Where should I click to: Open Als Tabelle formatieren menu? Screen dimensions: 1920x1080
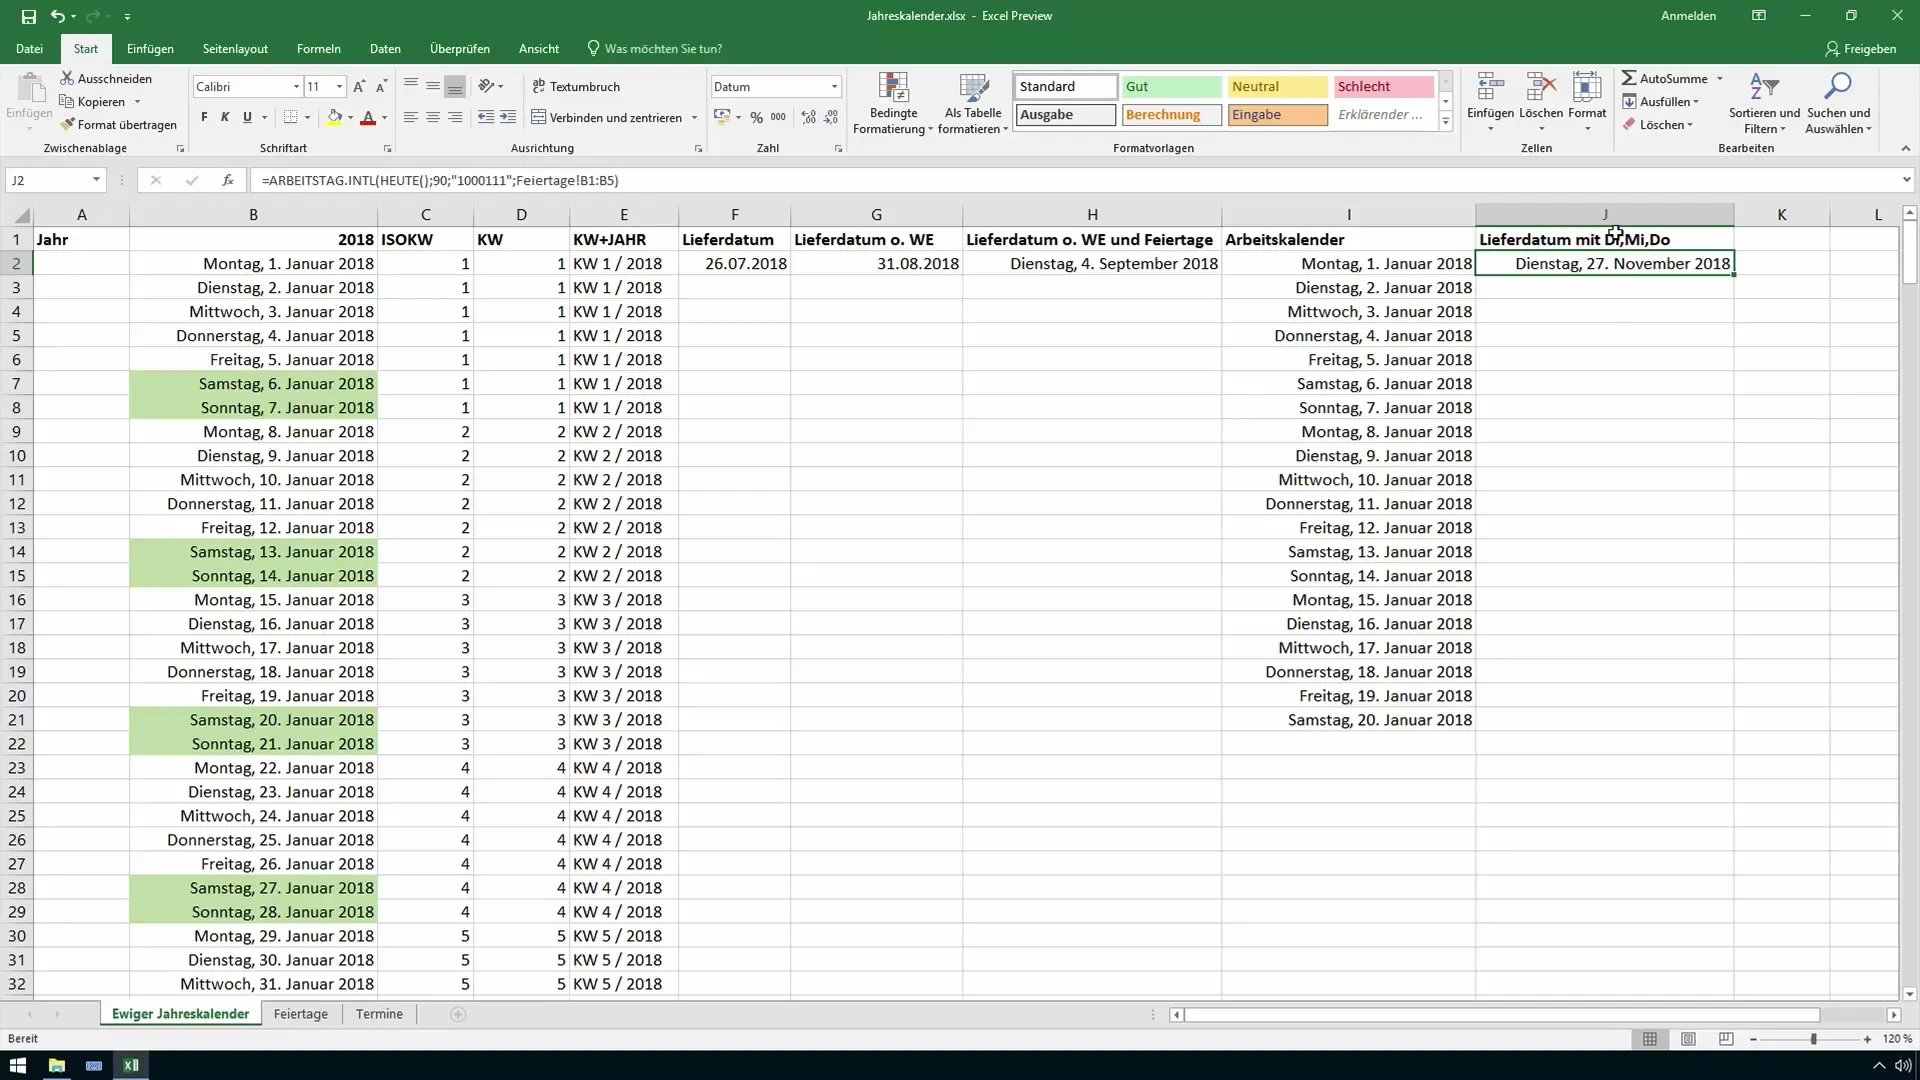(x=973, y=103)
